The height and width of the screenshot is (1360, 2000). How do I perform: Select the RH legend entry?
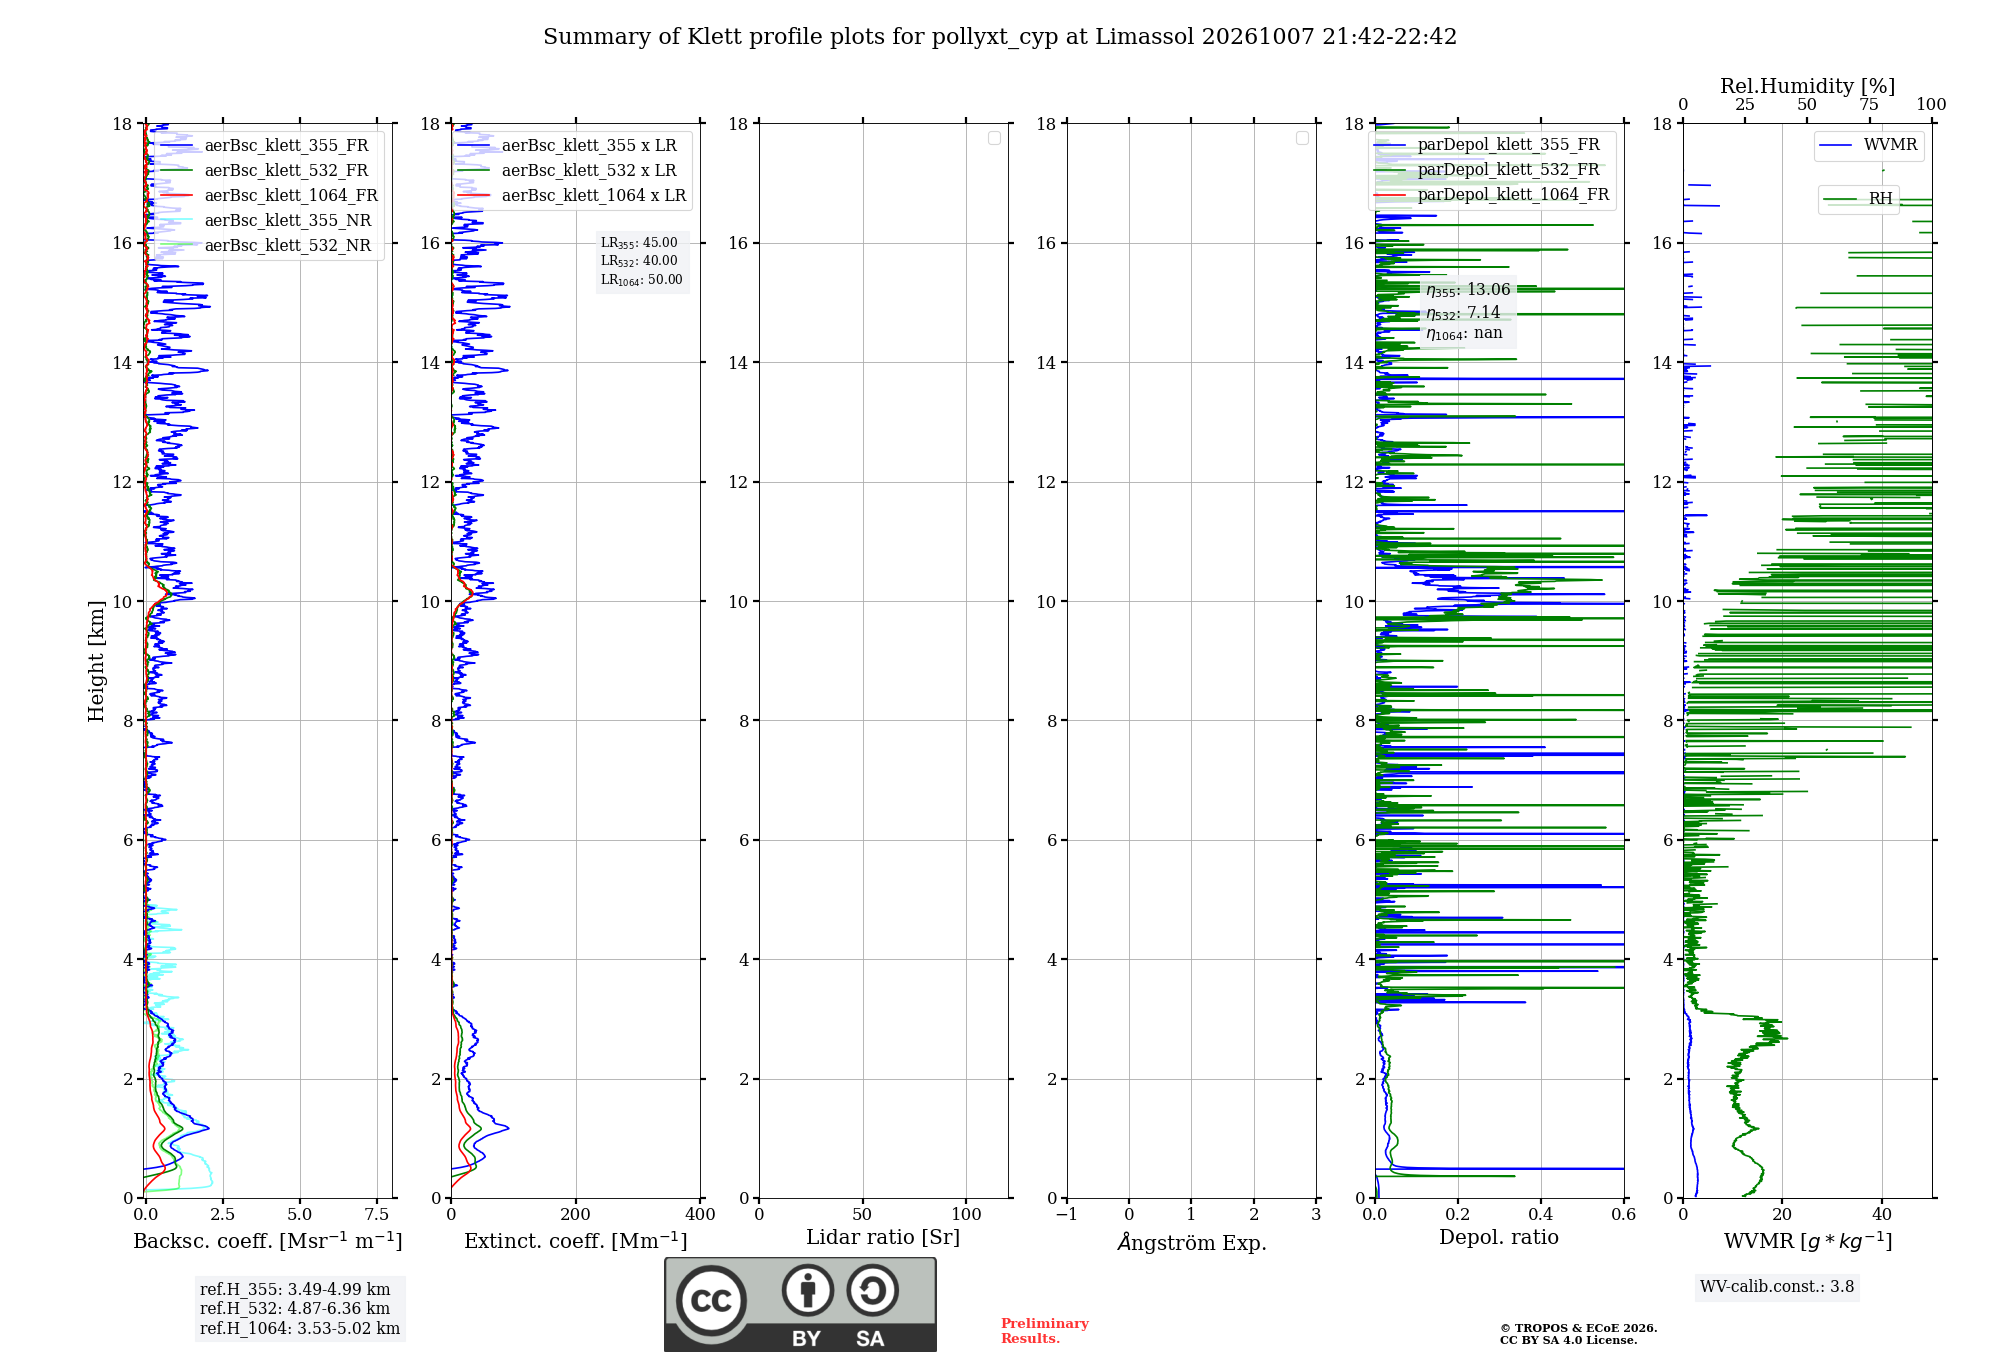pyautogui.click(x=1858, y=199)
